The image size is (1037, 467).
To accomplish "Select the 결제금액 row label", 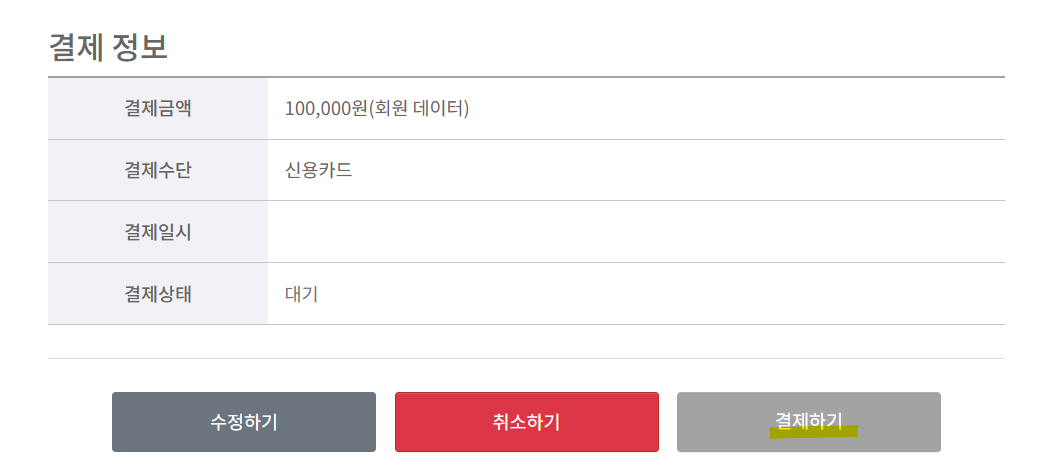I will (158, 108).
